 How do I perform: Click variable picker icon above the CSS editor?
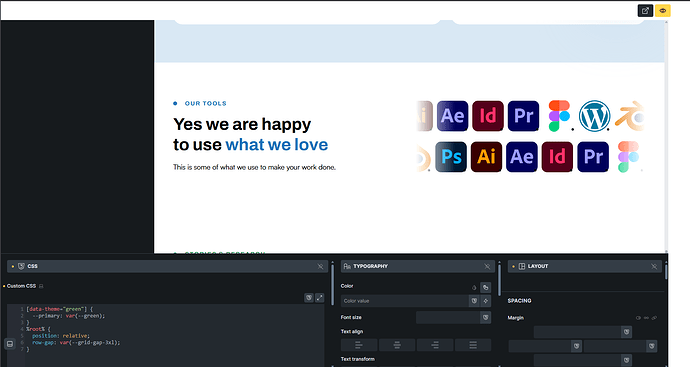point(309,298)
